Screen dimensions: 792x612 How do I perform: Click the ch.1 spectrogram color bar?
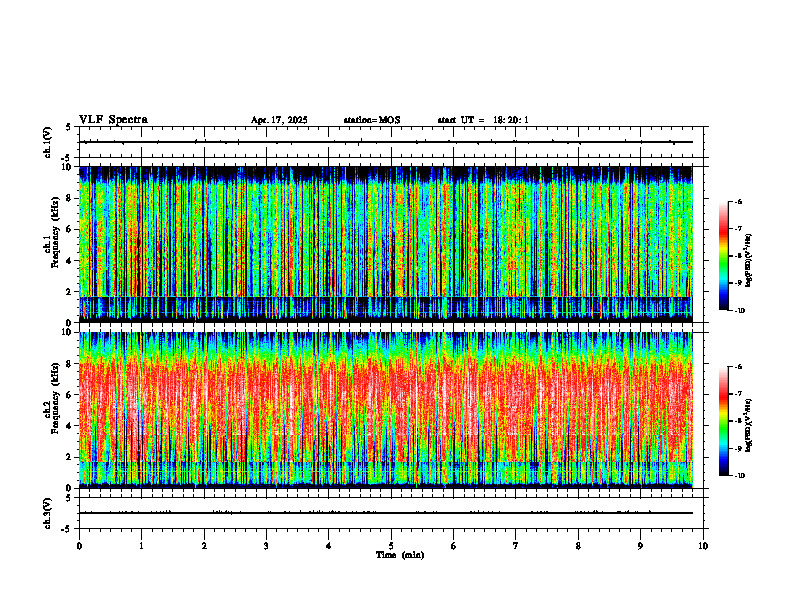pyautogui.click(x=724, y=256)
